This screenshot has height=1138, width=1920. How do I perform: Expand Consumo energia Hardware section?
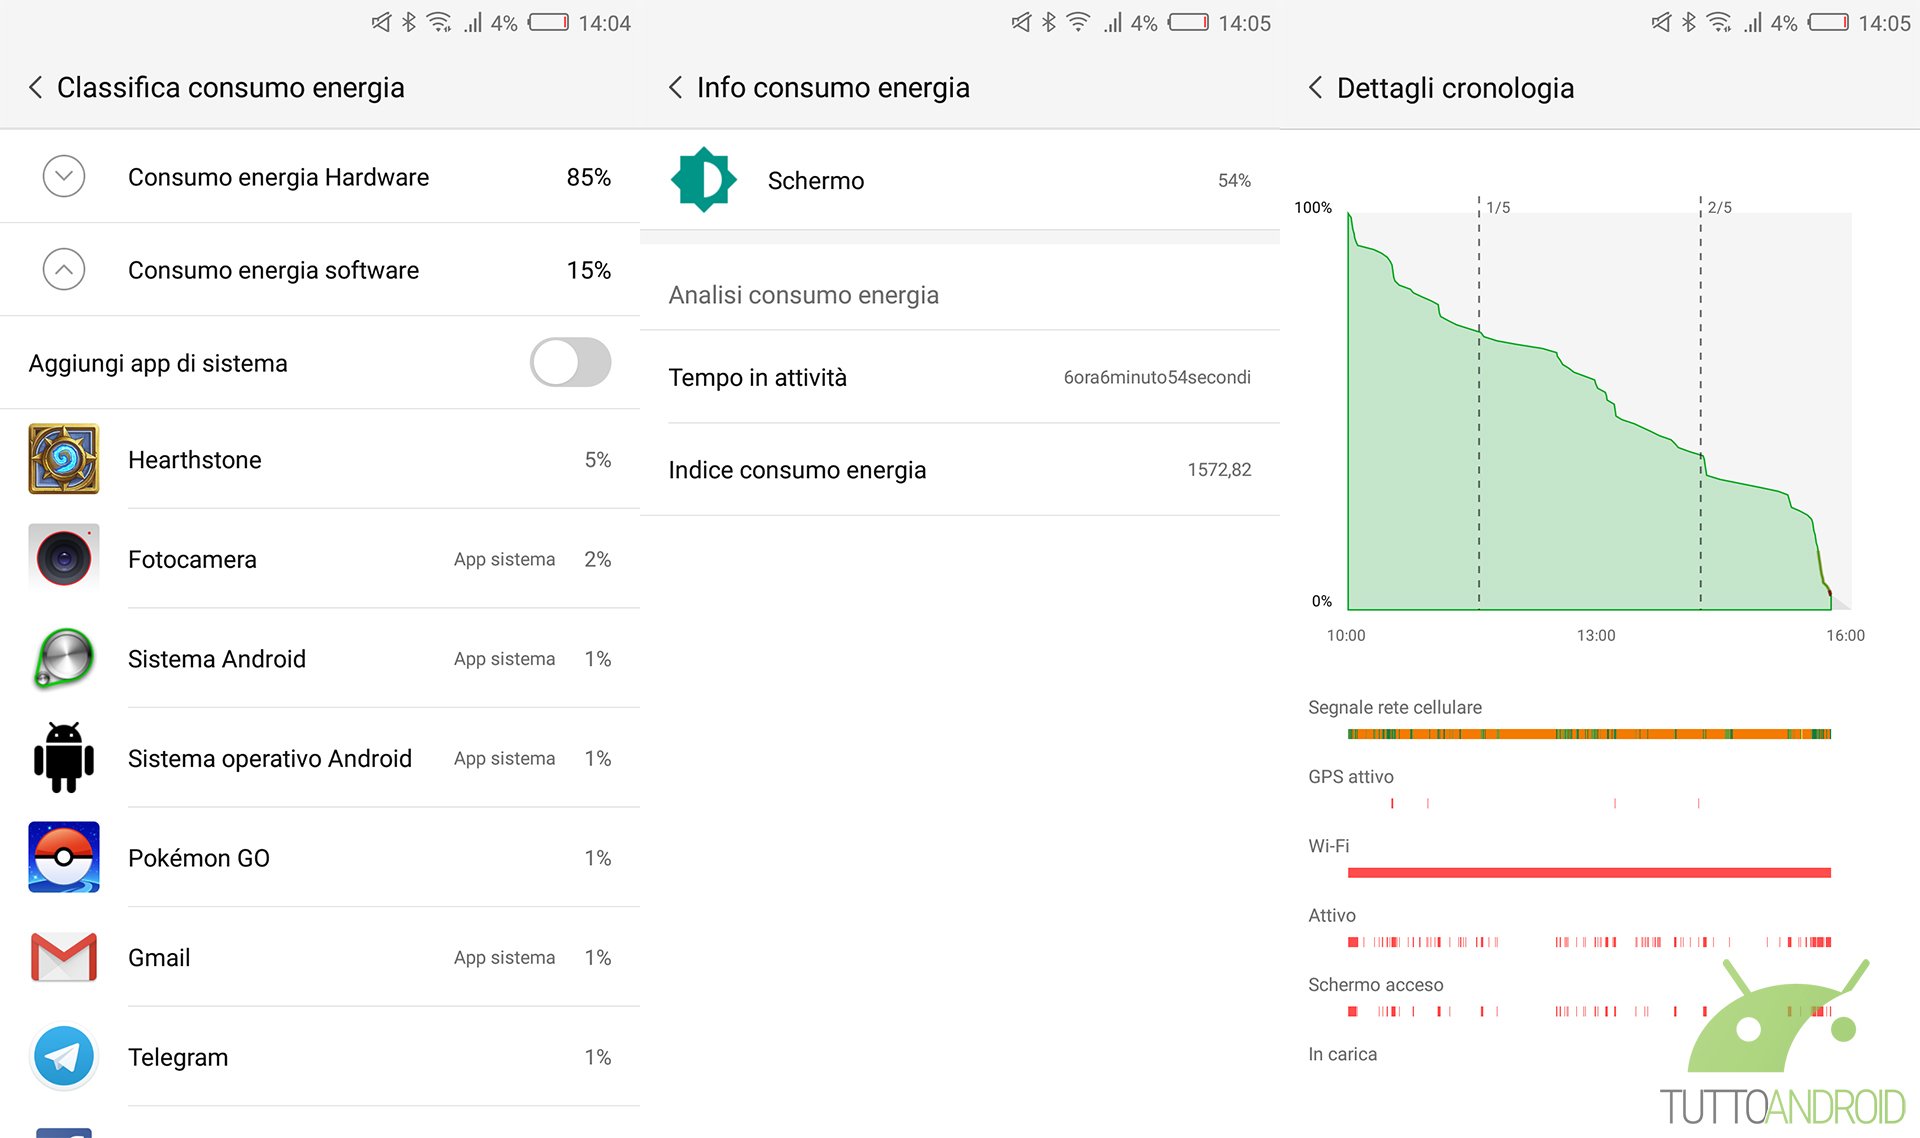[x=64, y=177]
